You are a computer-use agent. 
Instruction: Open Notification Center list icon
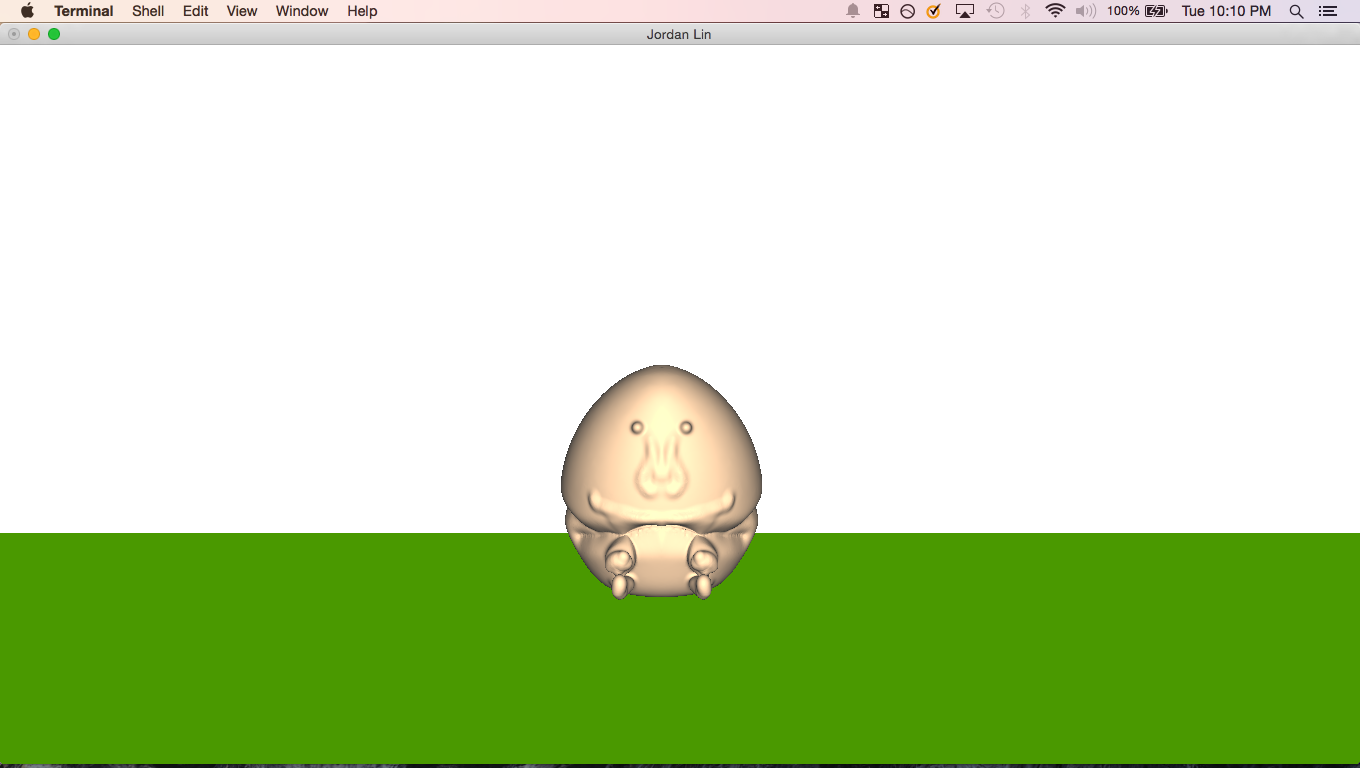[x=1328, y=11]
